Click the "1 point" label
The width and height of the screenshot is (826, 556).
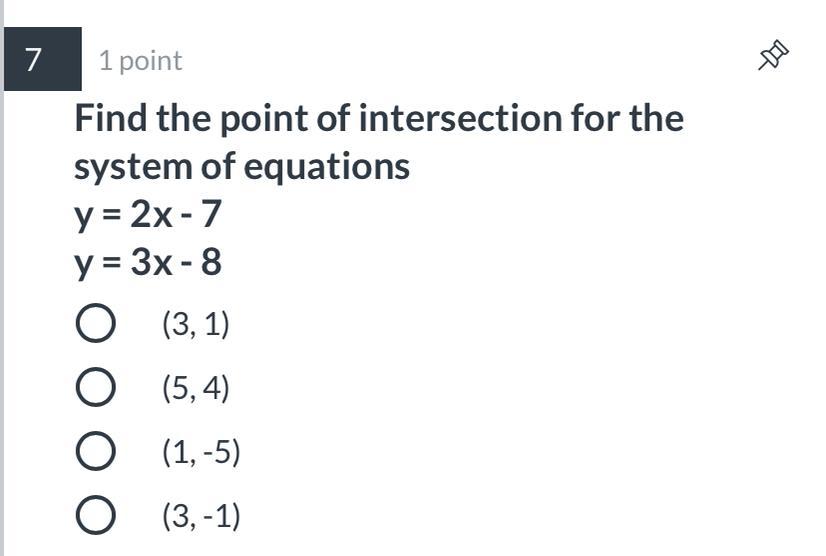click(x=140, y=61)
